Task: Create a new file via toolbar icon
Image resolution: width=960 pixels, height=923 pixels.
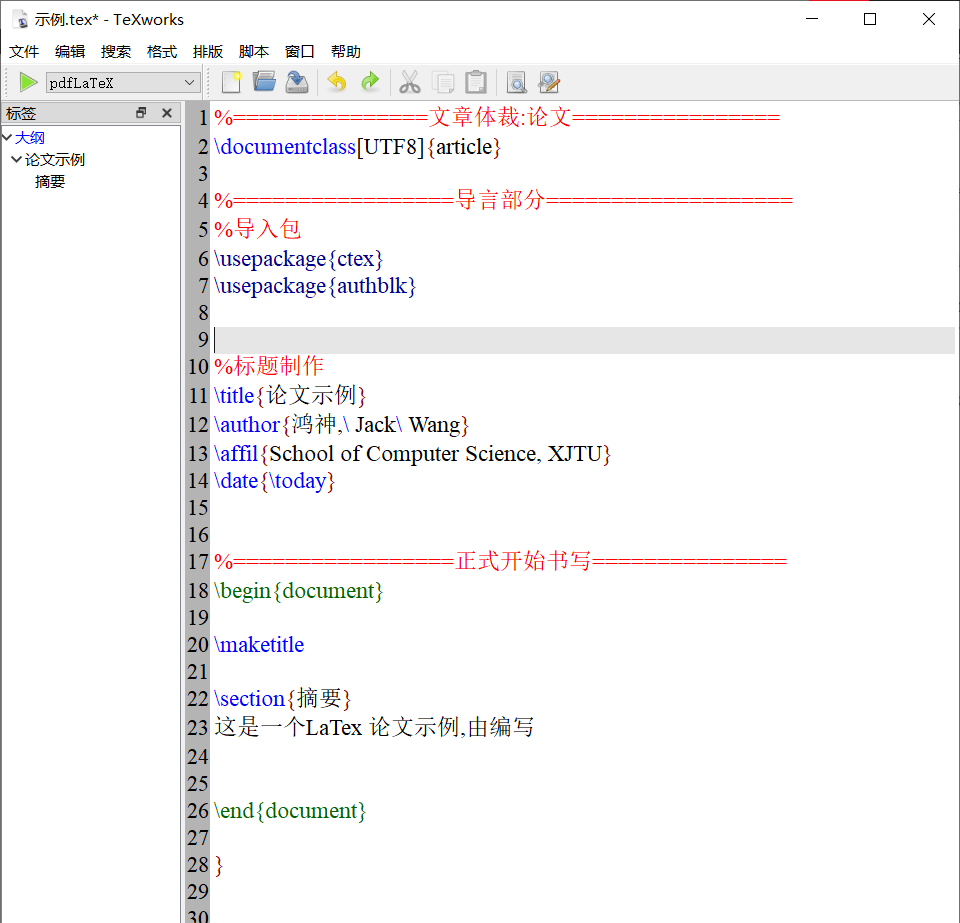Action: click(230, 82)
